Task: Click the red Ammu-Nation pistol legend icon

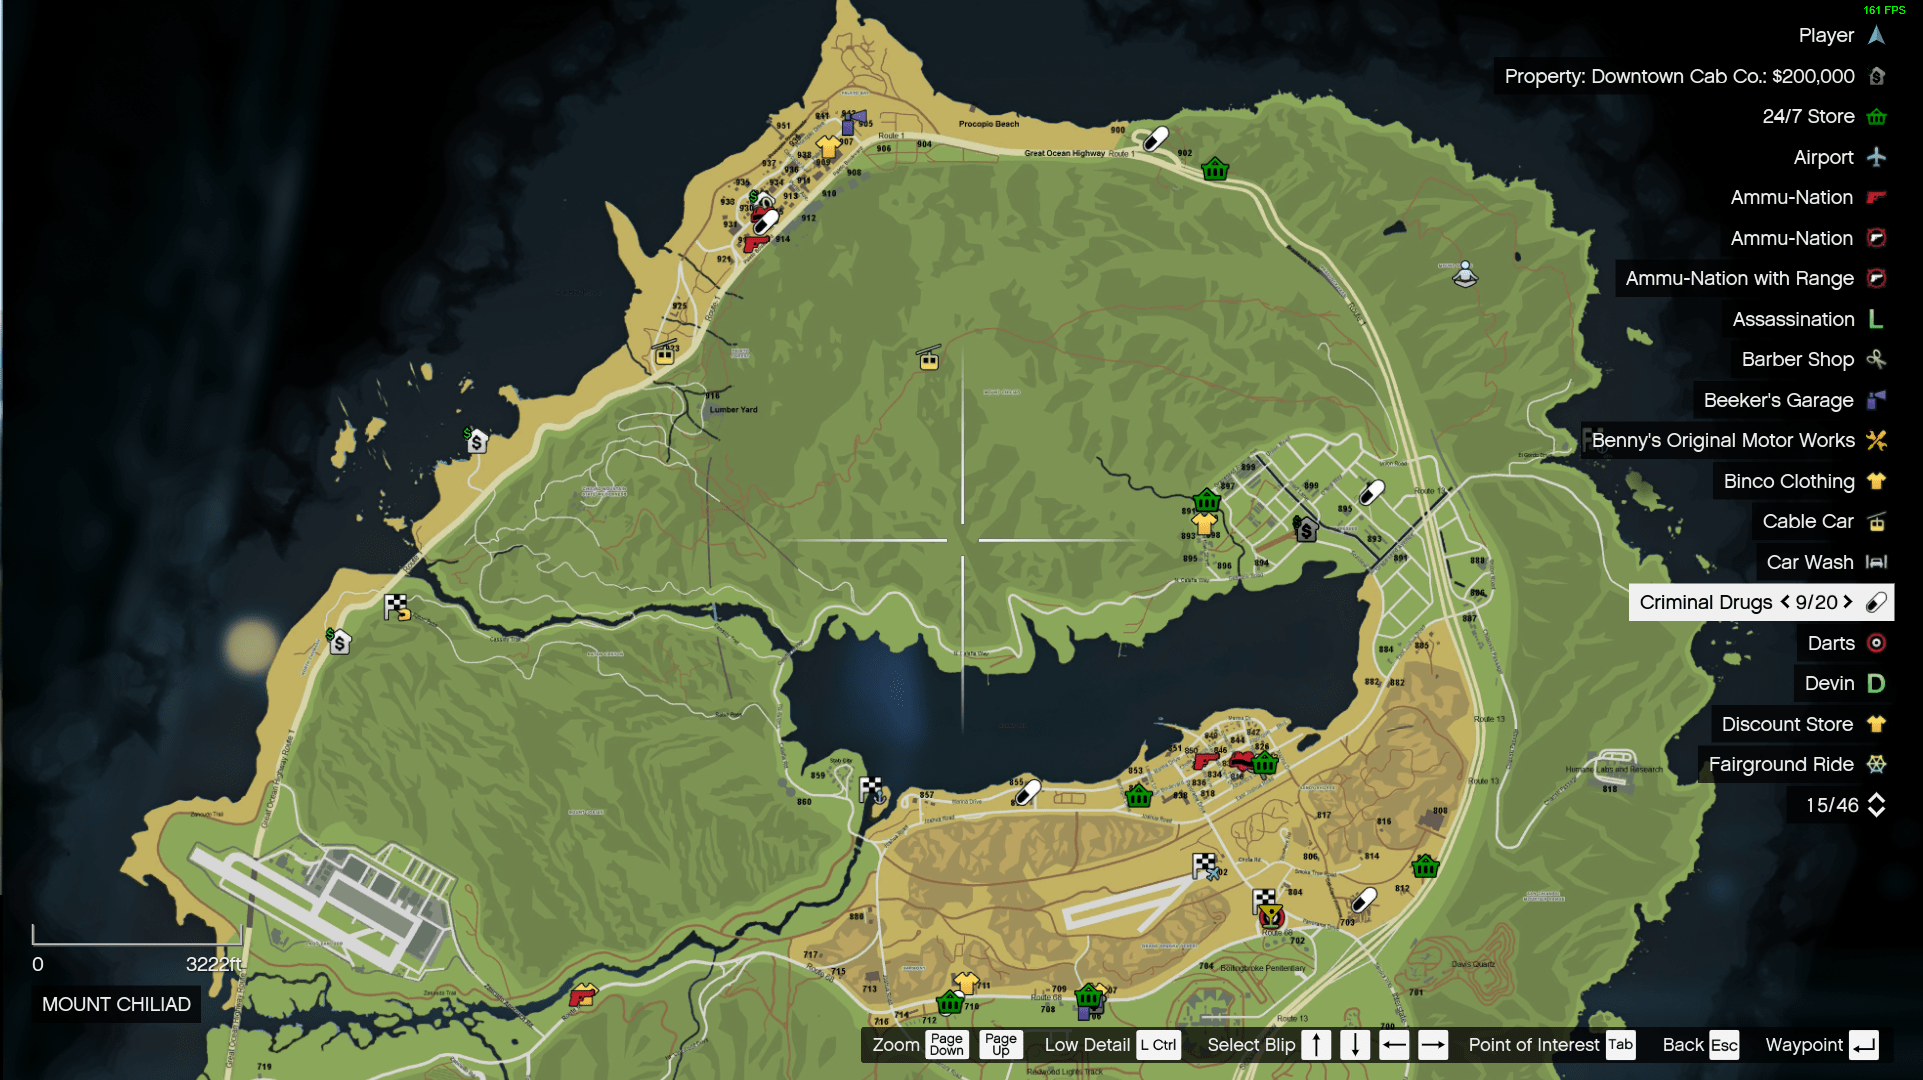Action: (x=1876, y=197)
